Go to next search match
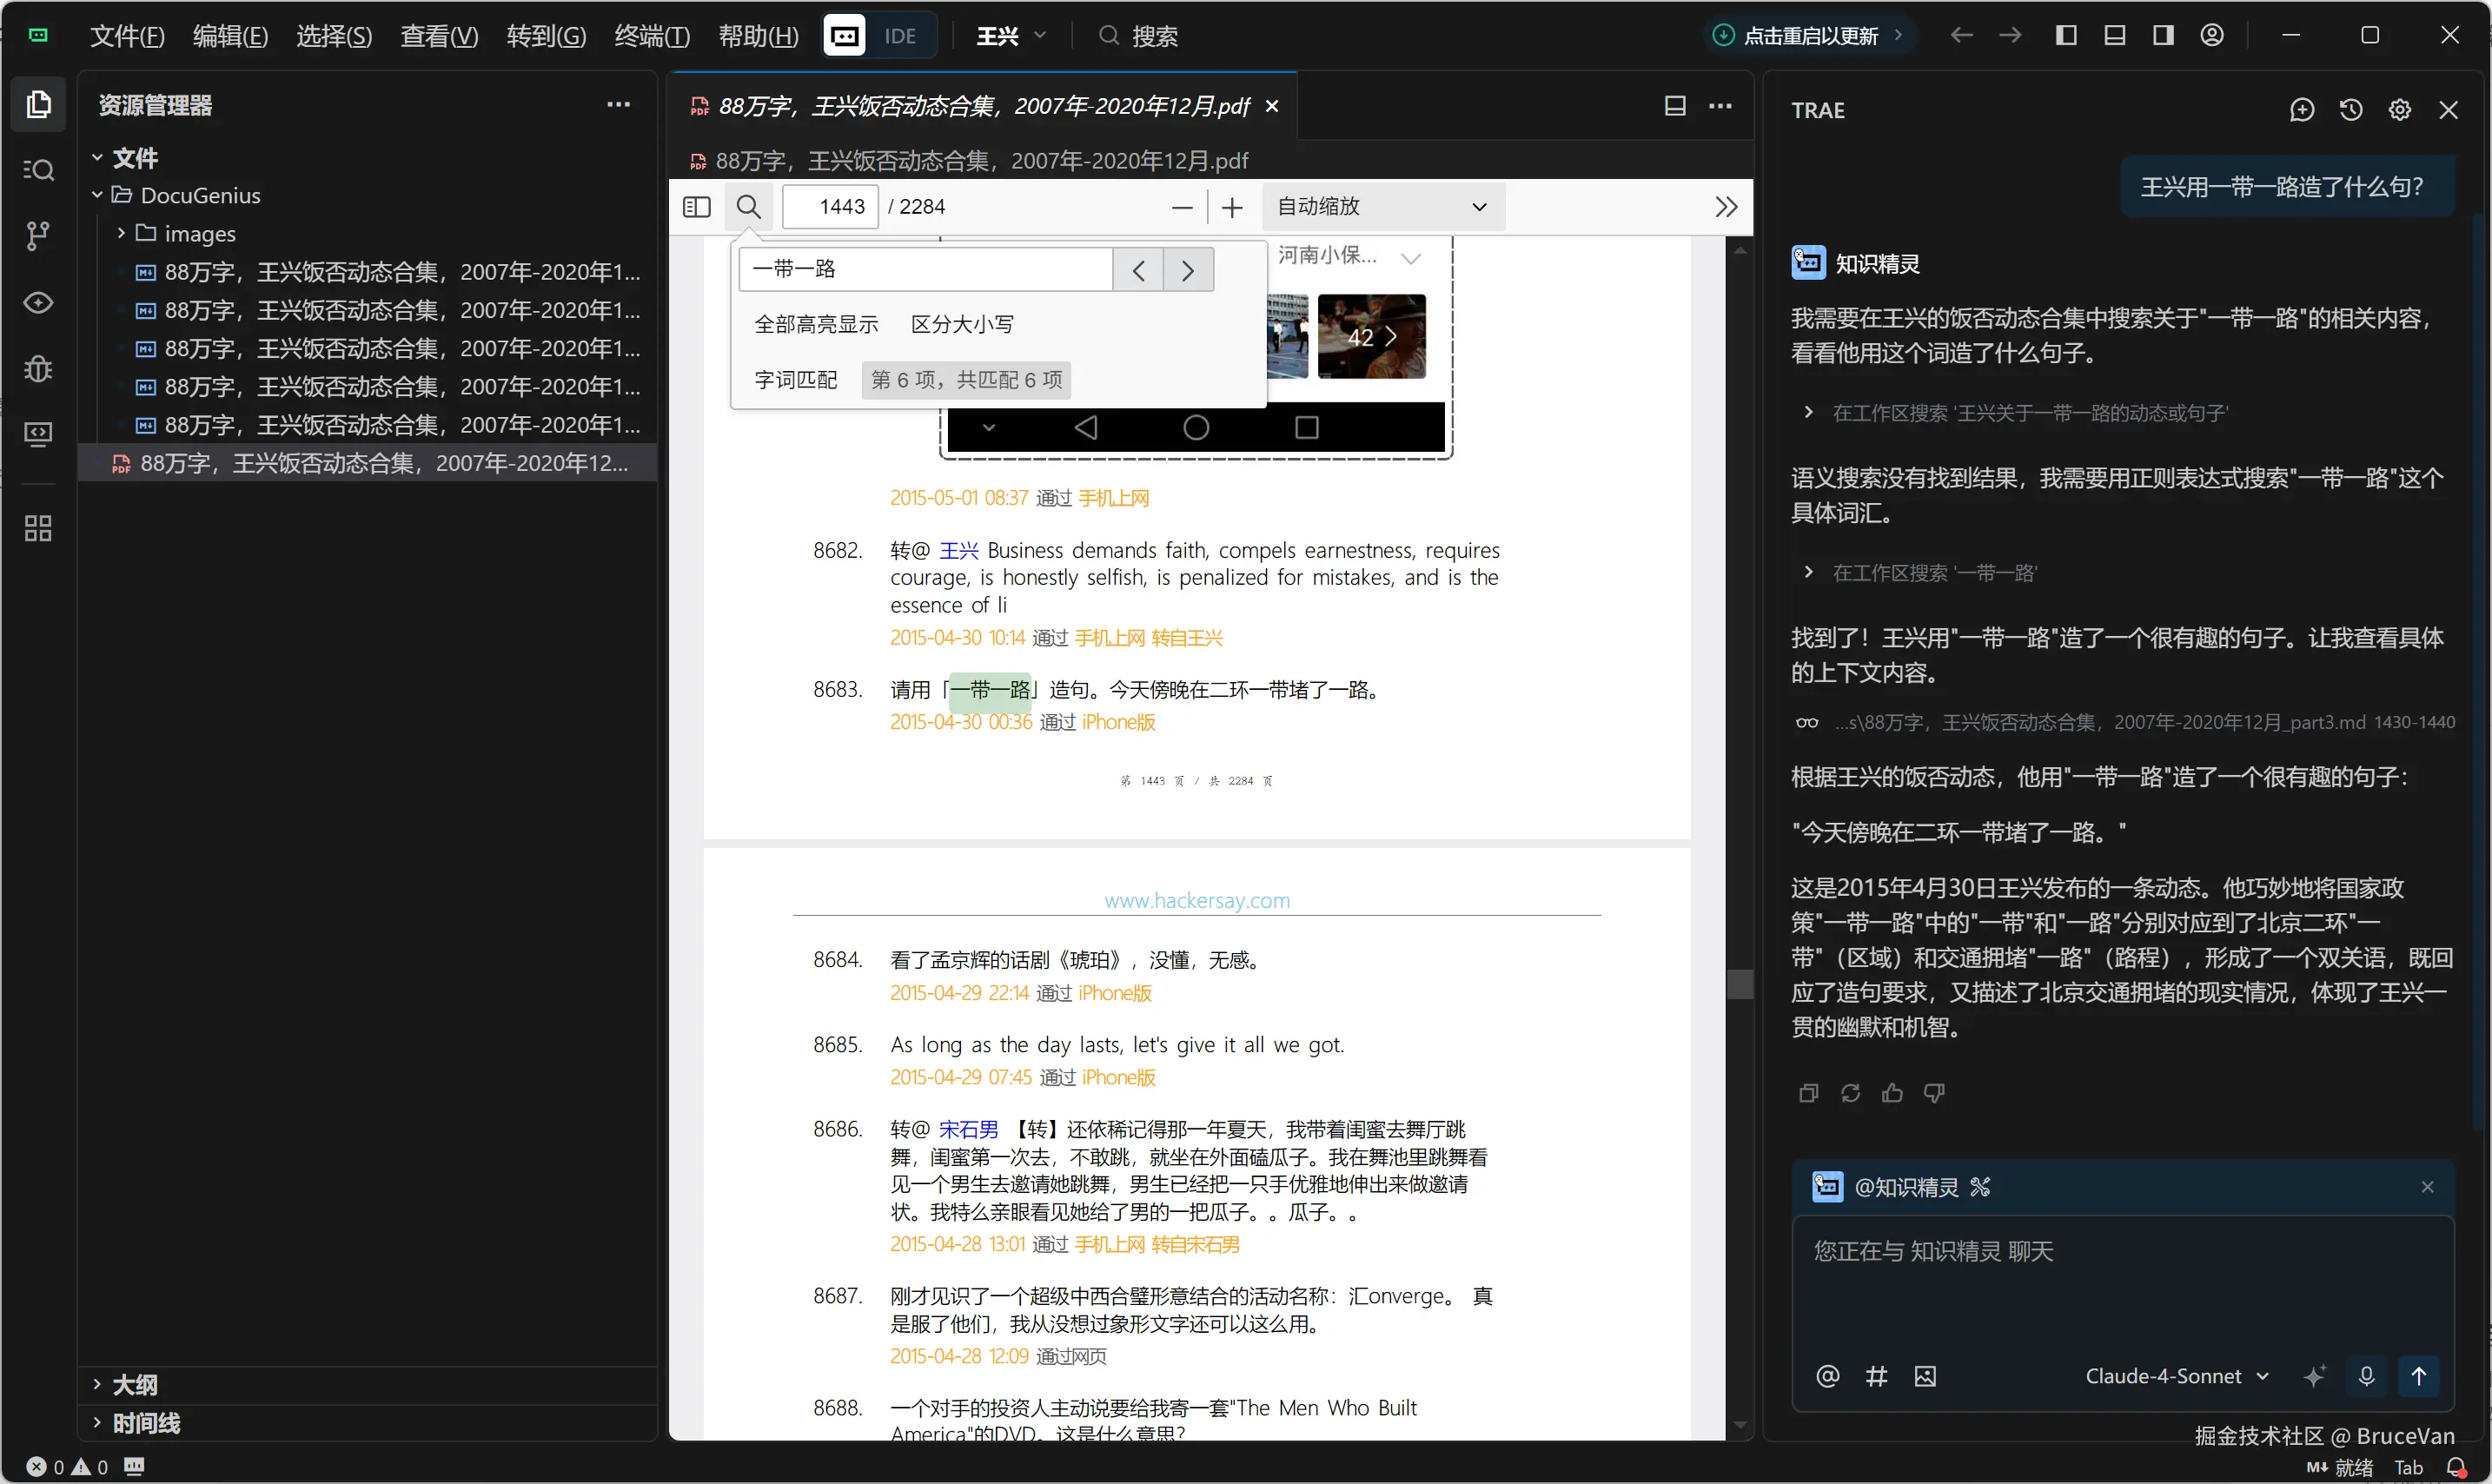Screen dimensions: 2492x1484 [1188, 270]
